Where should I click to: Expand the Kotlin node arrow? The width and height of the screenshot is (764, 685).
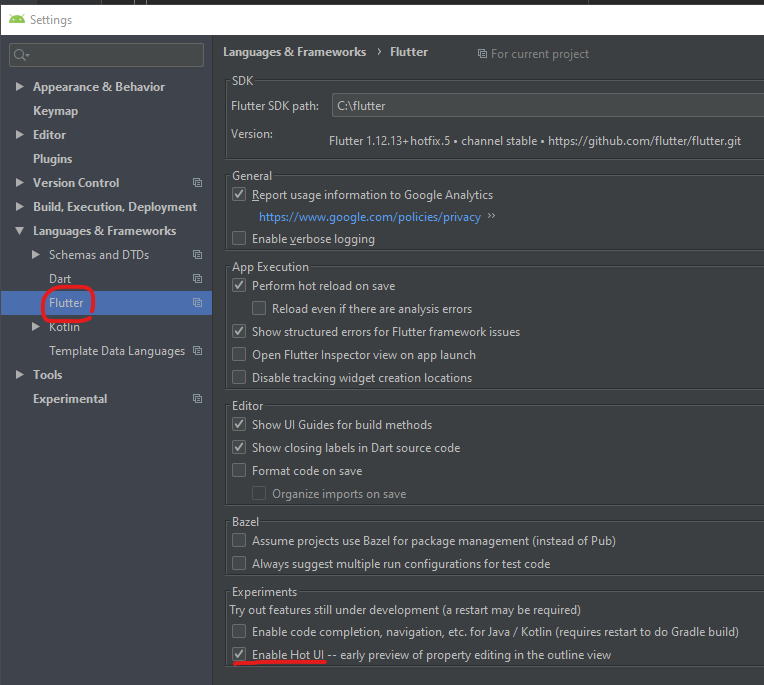click(x=36, y=327)
